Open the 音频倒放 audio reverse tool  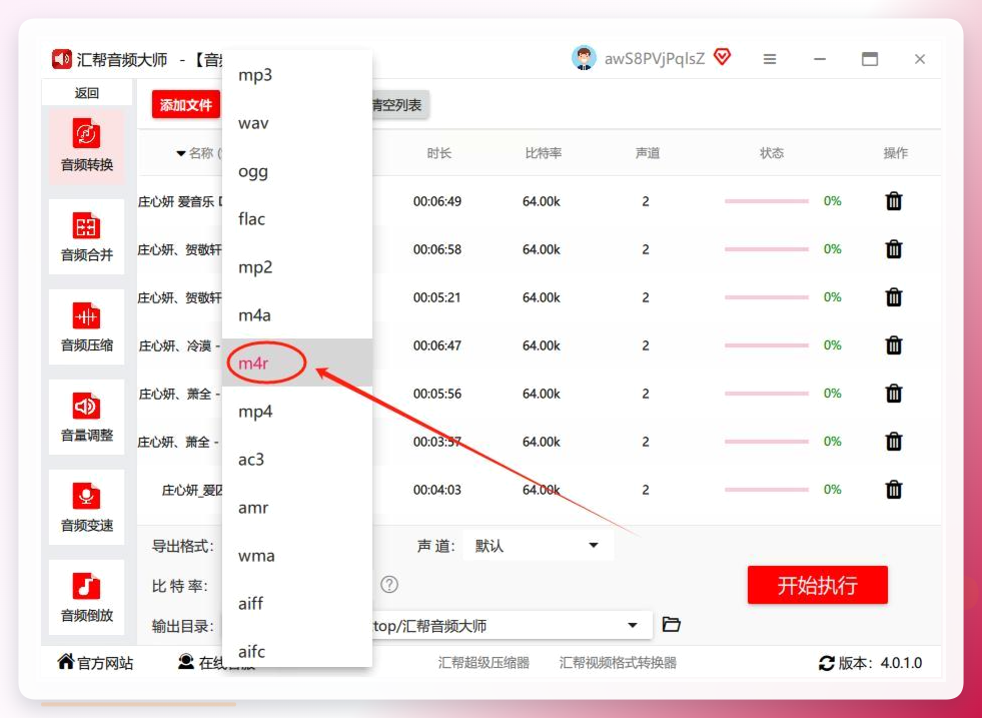point(86,598)
